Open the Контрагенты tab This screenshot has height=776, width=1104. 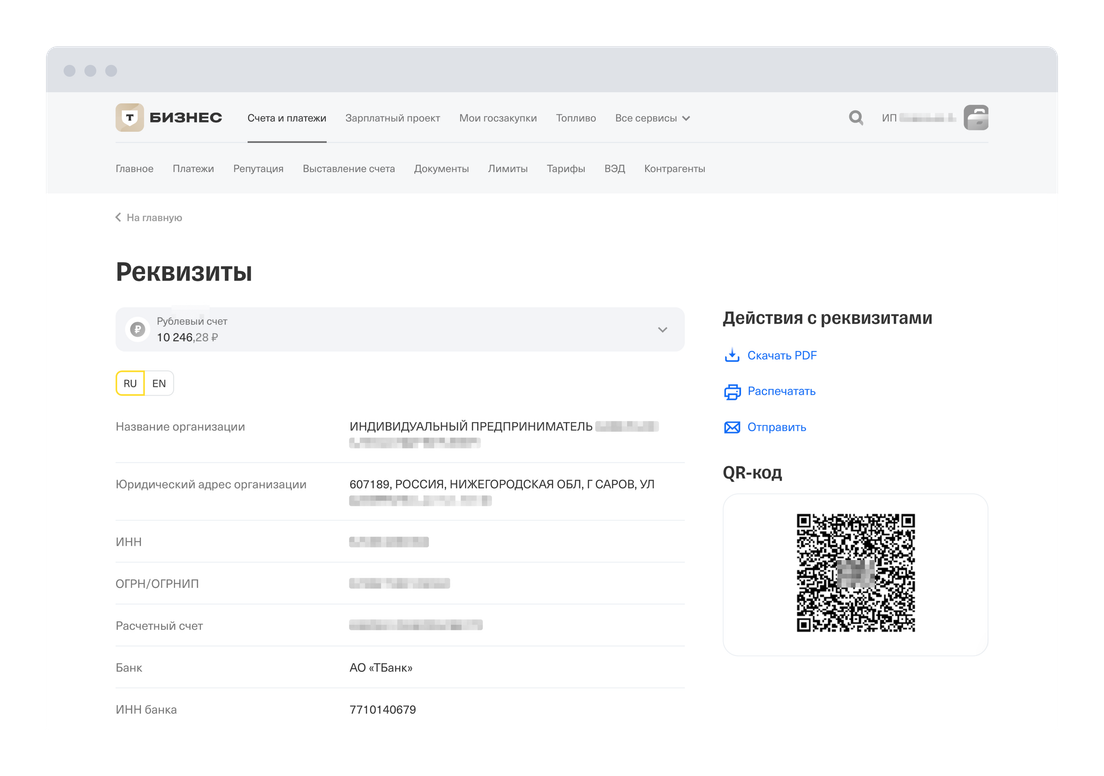point(674,169)
